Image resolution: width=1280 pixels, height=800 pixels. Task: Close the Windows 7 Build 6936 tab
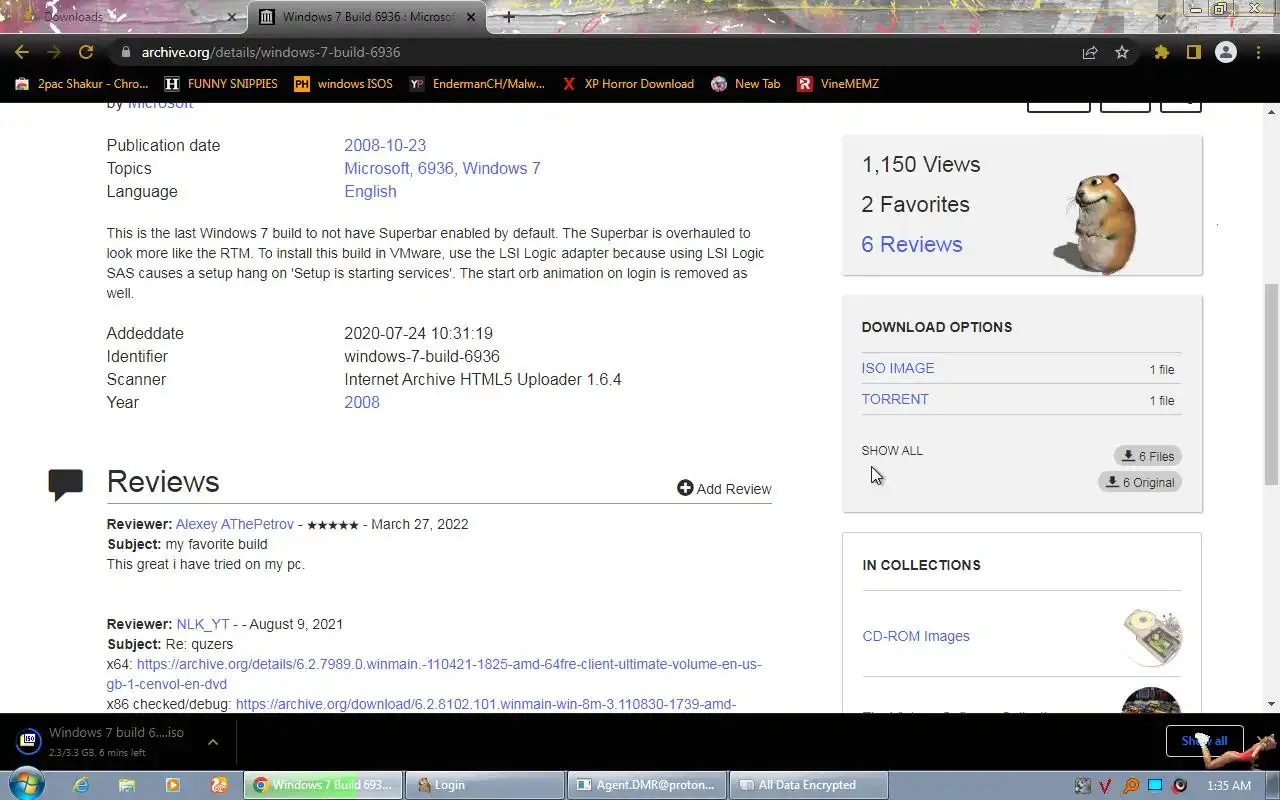[471, 17]
